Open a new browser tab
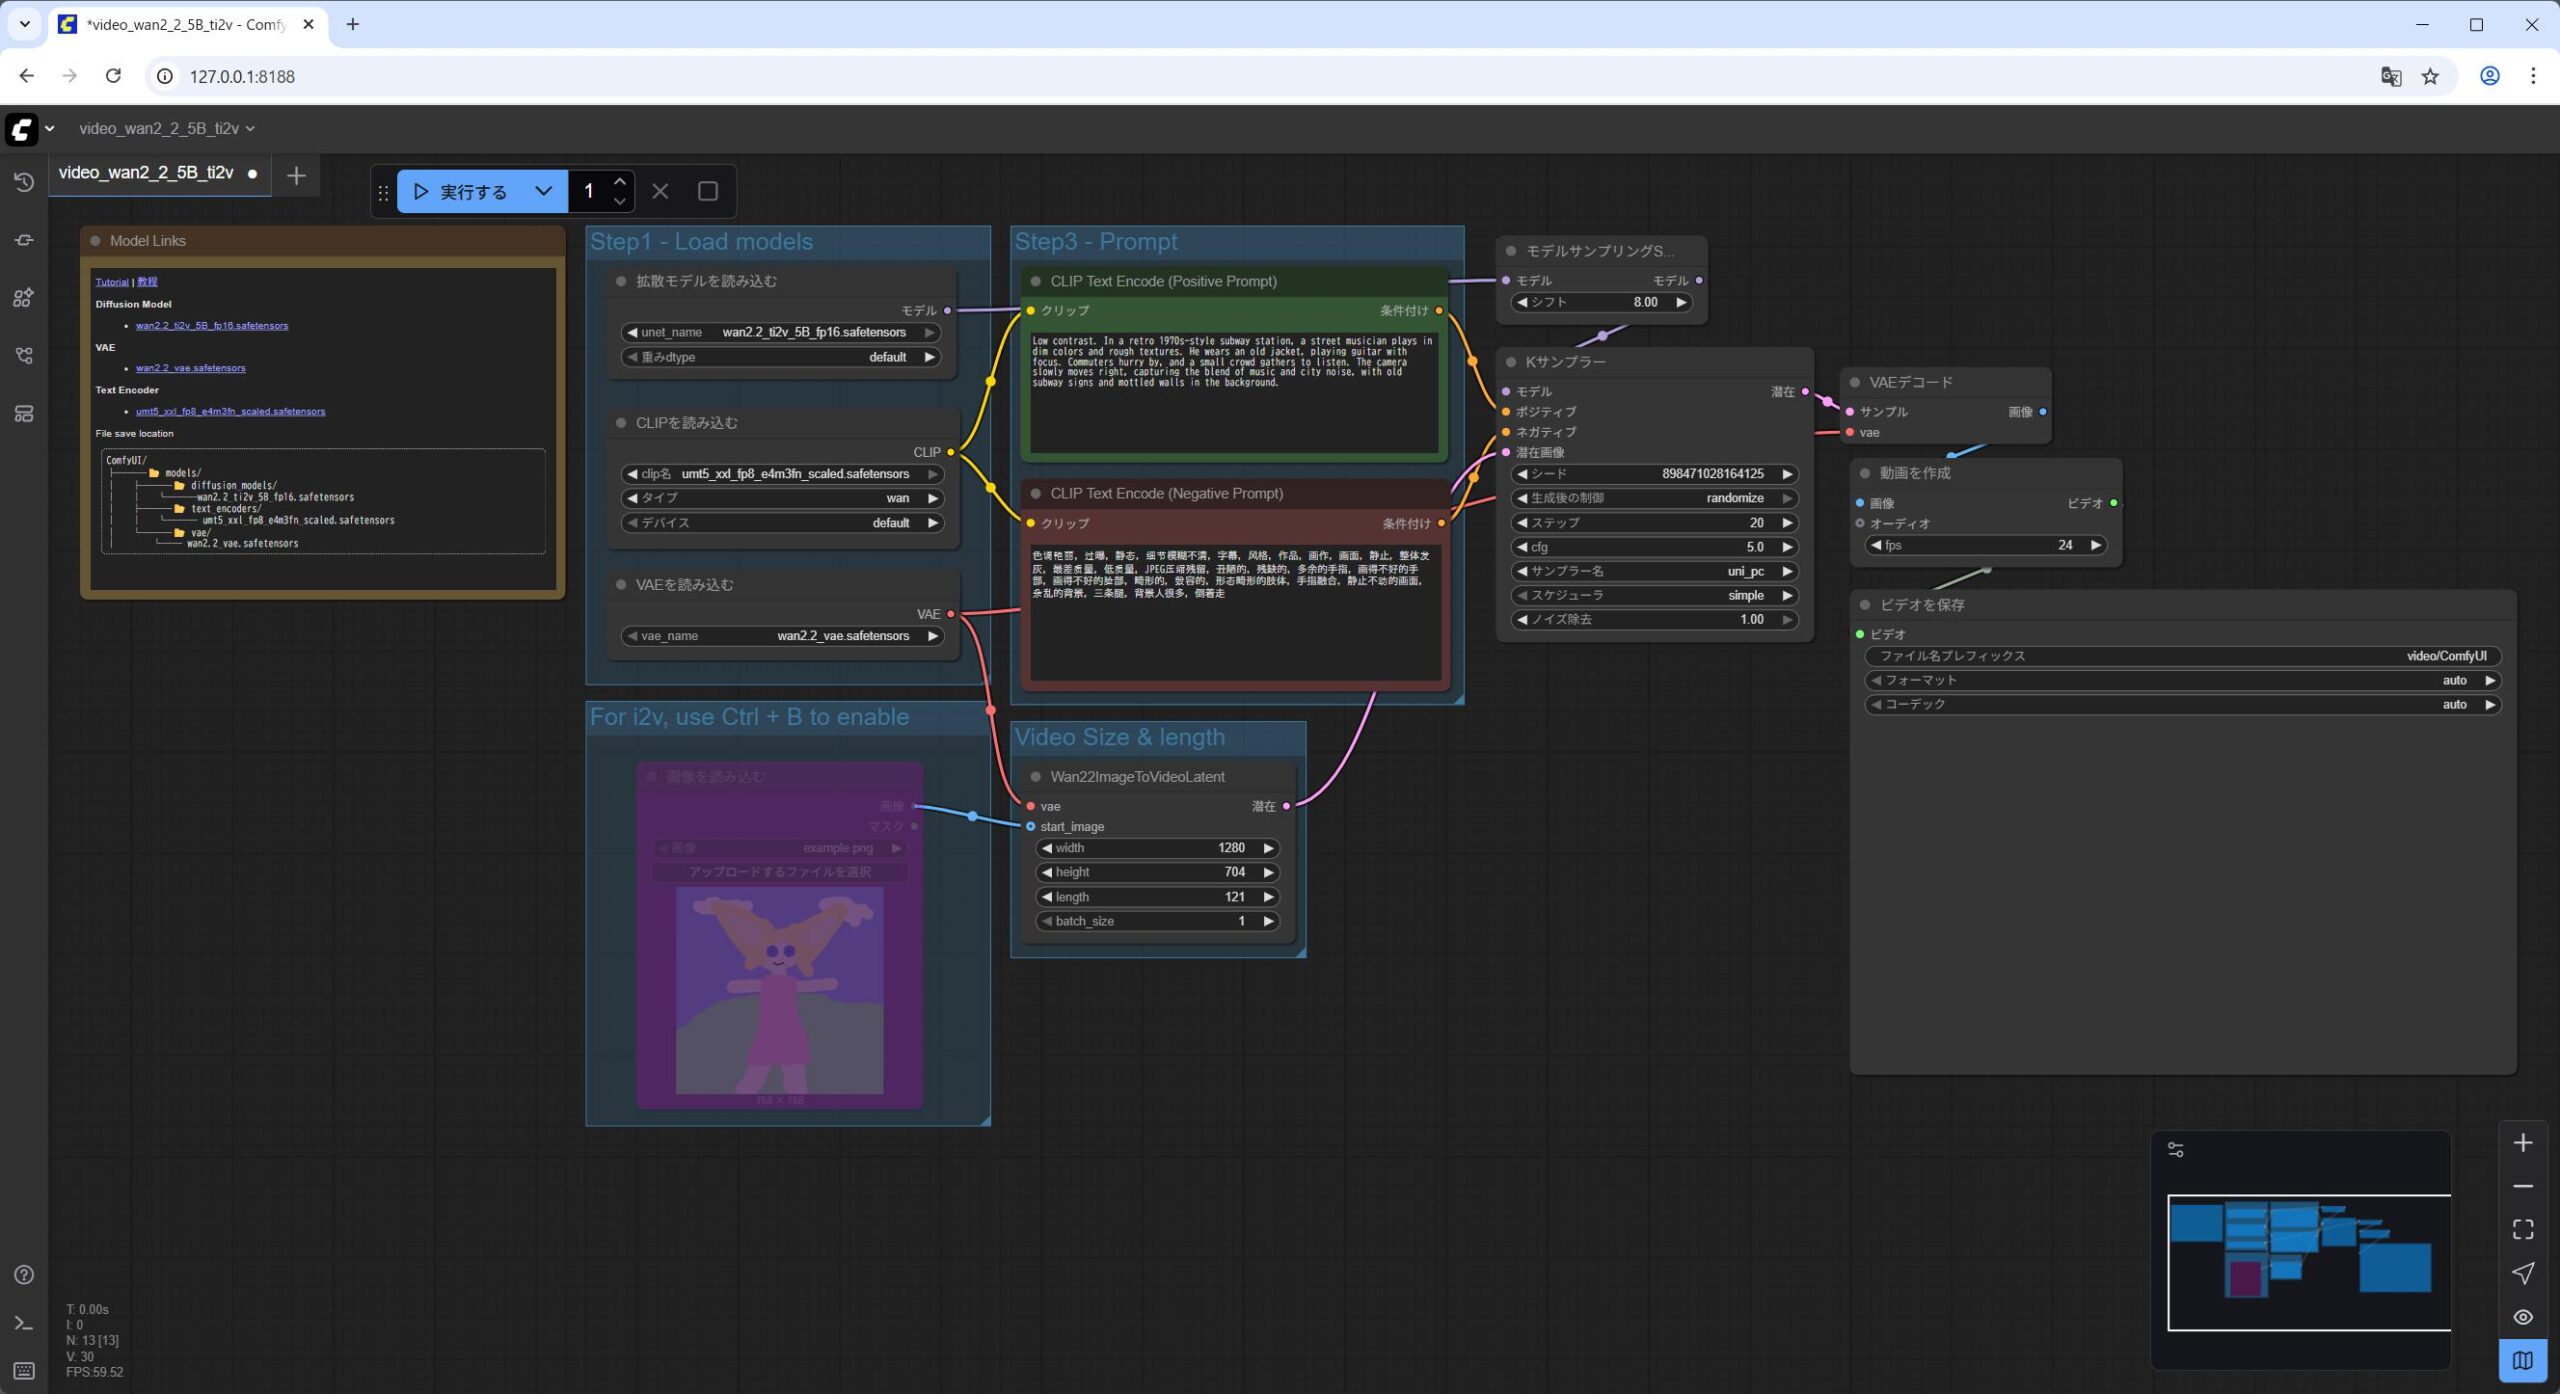2560x1394 pixels. [x=352, y=24]
